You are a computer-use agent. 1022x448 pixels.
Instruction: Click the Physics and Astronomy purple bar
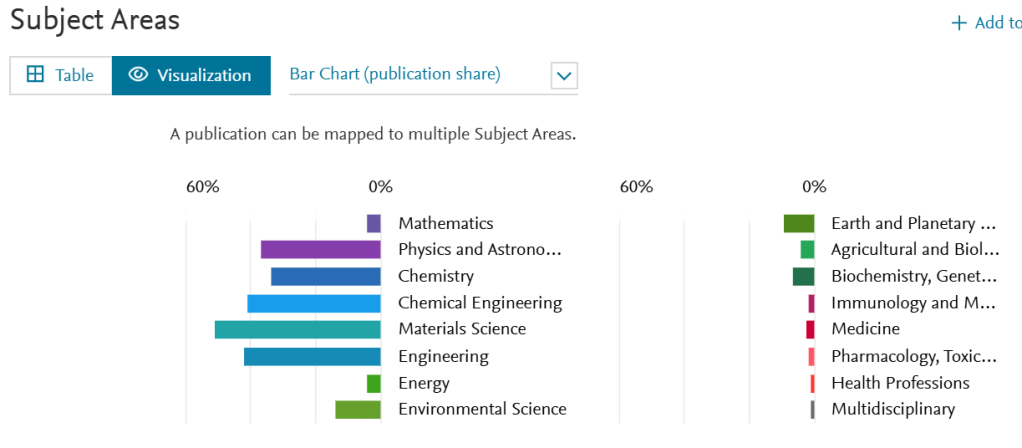320,249
